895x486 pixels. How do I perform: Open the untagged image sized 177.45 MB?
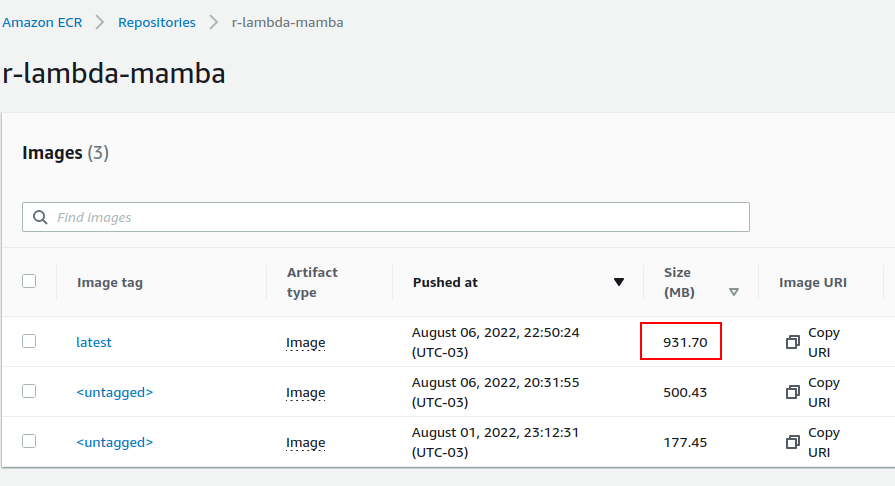click(x=115, y=442)
